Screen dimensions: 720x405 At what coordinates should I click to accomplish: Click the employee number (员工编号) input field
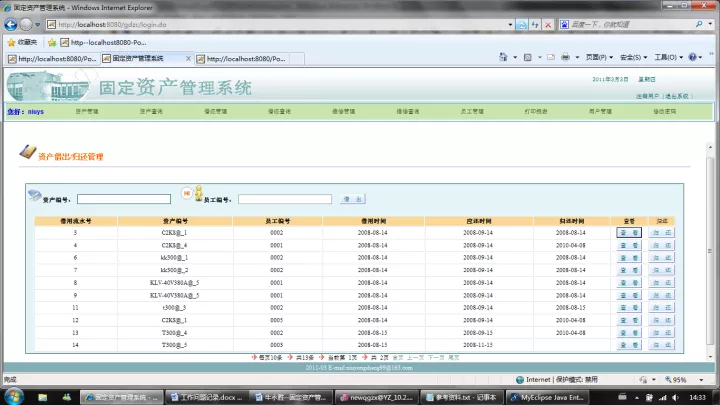coord(285,199)
